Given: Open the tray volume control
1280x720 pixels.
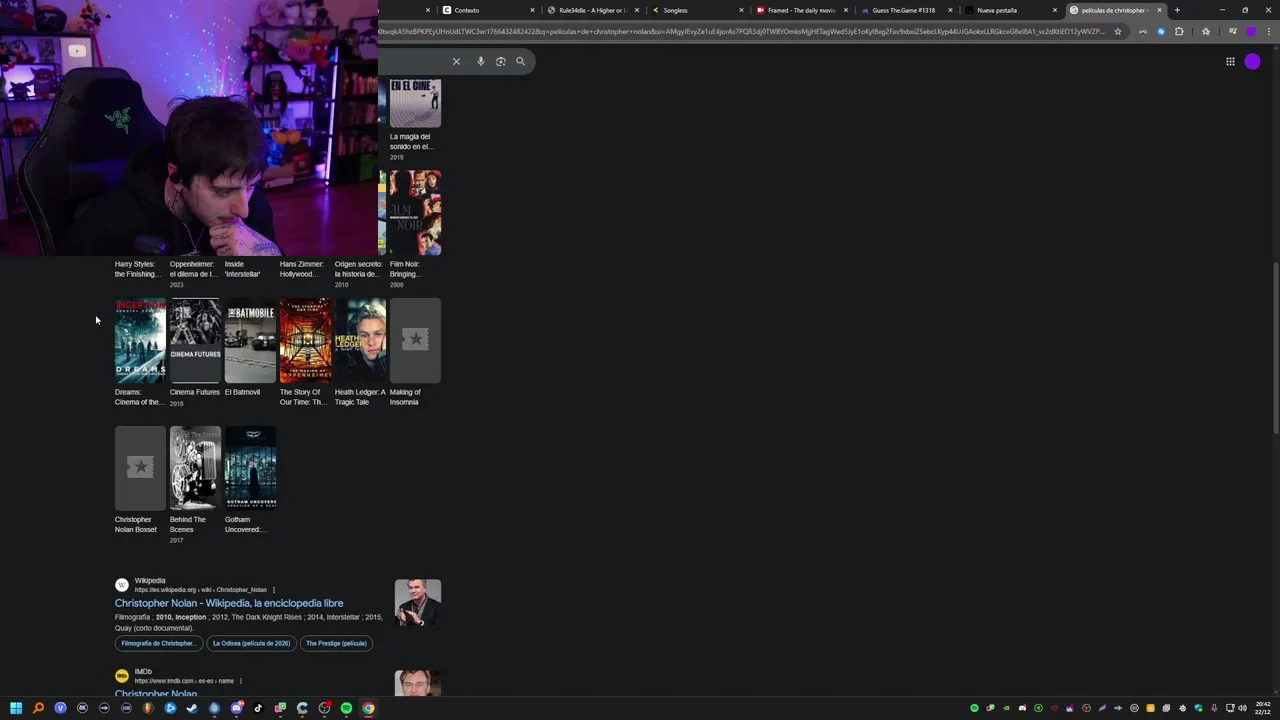Looking at the screenshot, I should click(x=1242, y=708).
